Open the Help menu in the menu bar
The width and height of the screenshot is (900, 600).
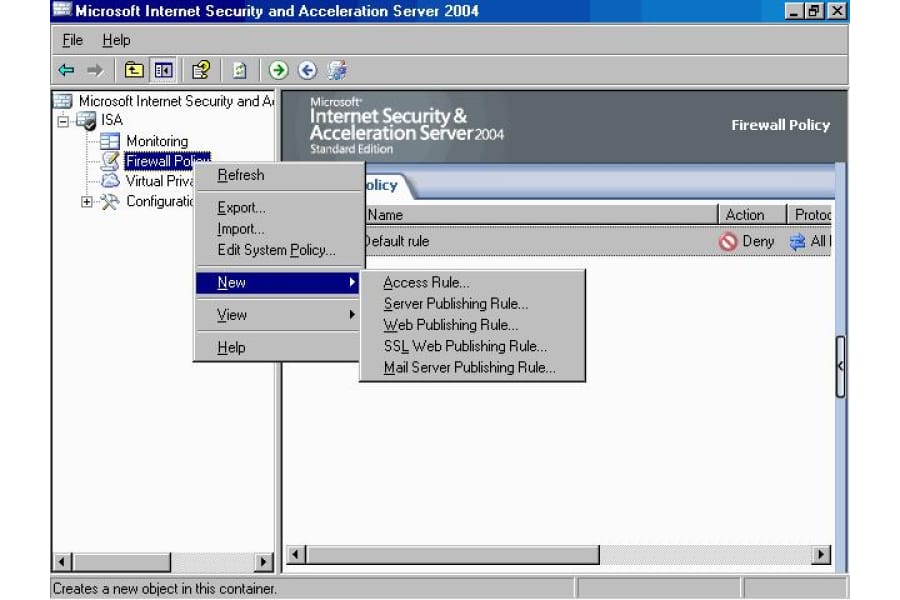coord(117,40)
